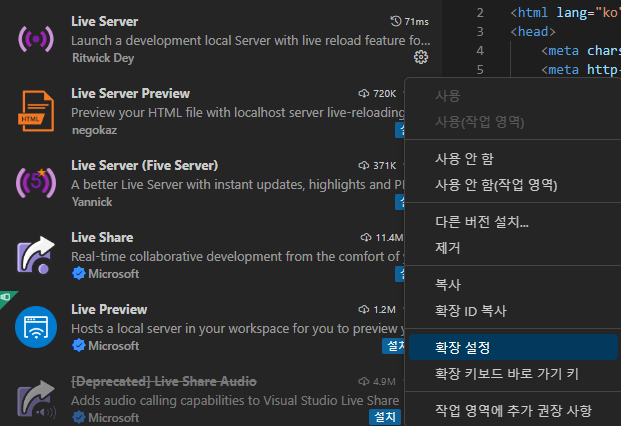Choose '작업 영역에 추가 권장 사항' entry
The image size is (621, 426).
coord(513,410)
